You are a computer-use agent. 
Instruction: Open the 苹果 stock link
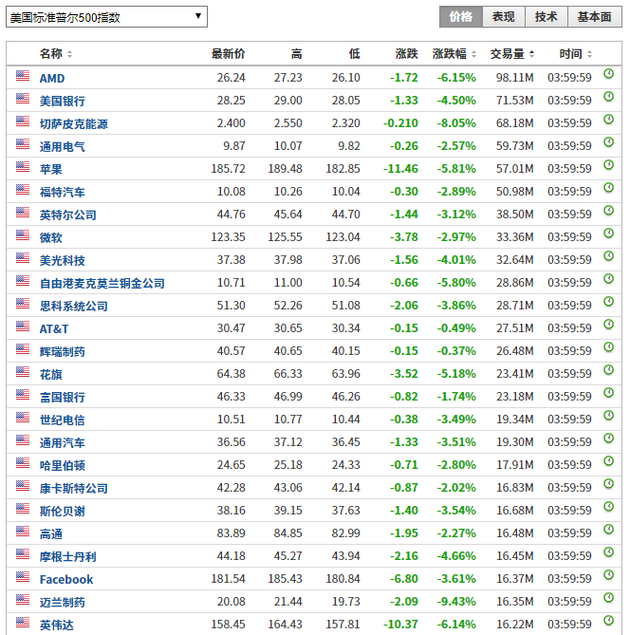51,169
